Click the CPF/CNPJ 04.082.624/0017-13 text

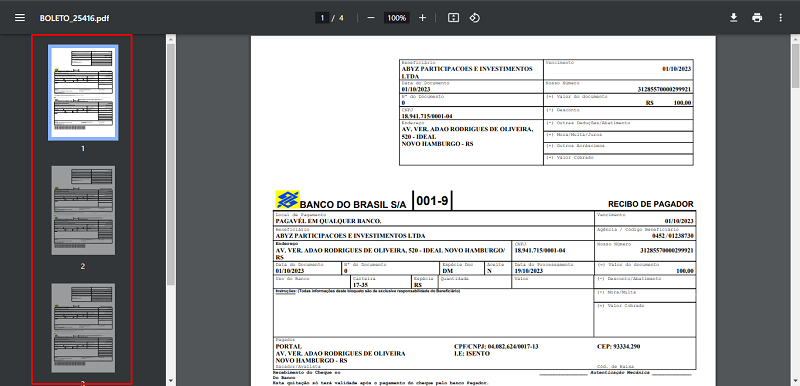tap(496, 347)
